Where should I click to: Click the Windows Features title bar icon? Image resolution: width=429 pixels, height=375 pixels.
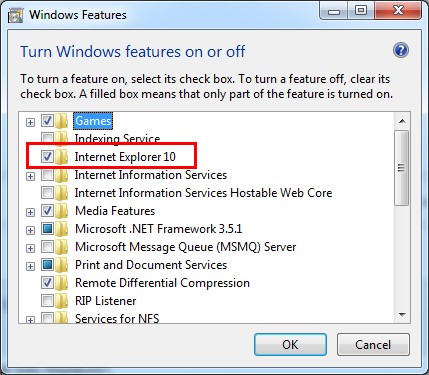[x=15, y=16]
